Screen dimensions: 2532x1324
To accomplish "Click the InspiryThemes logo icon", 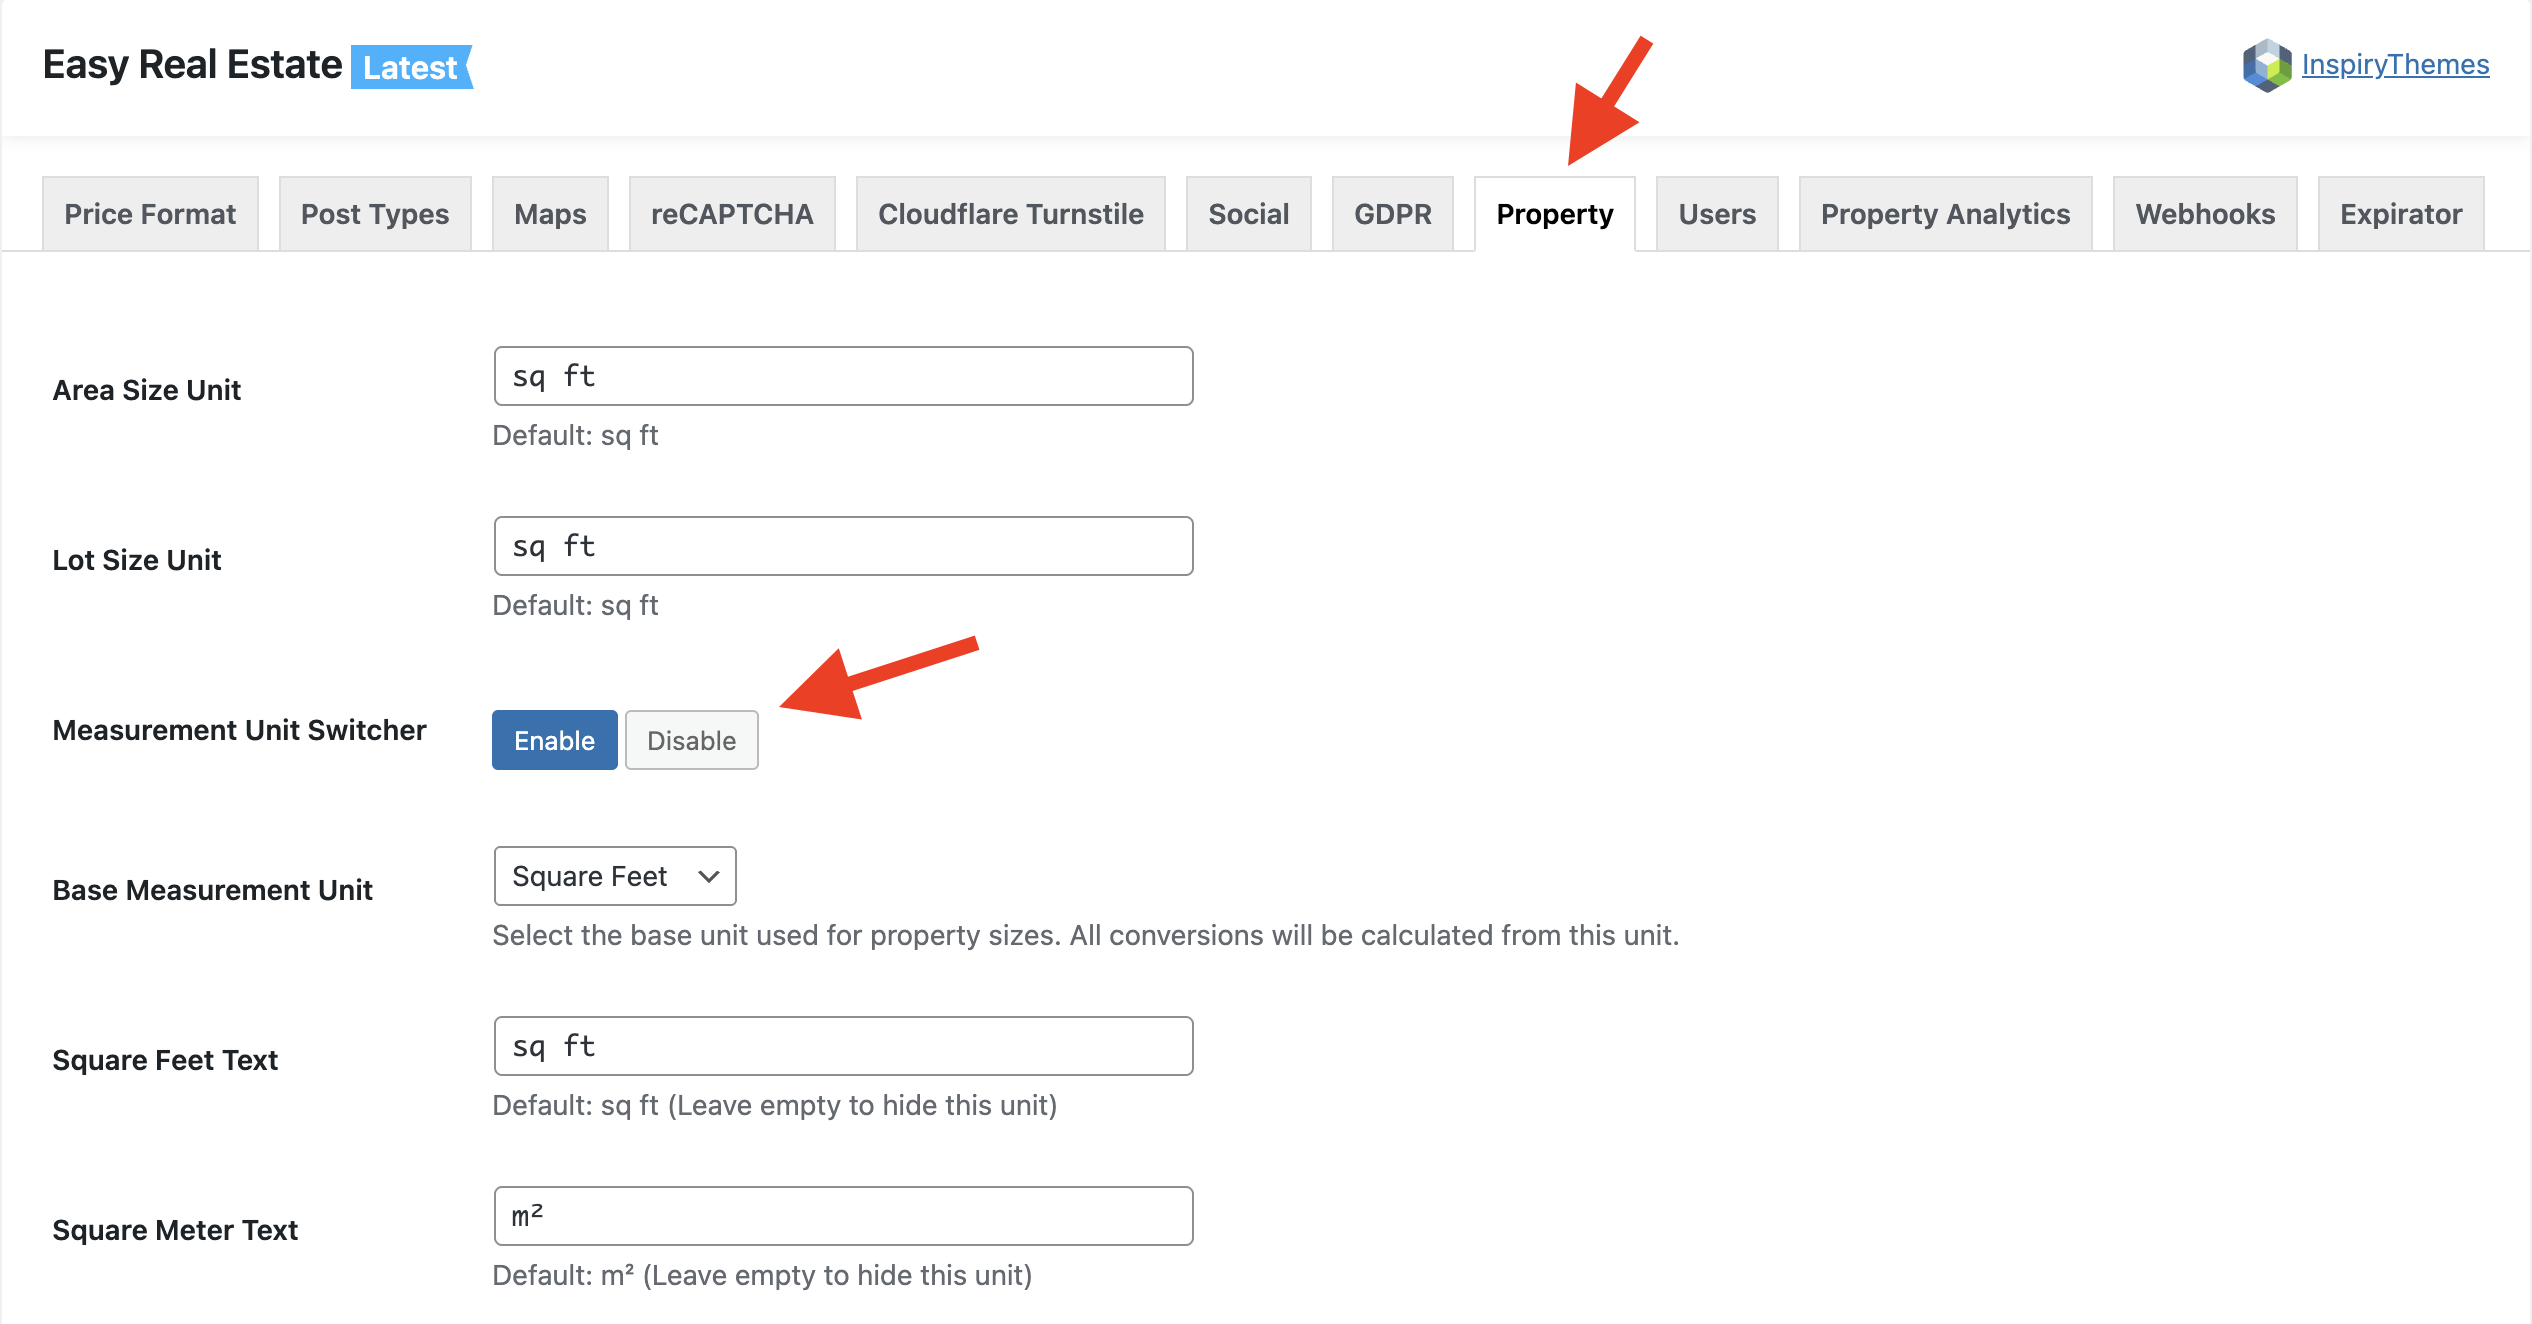I will [x=2266, y=66].
